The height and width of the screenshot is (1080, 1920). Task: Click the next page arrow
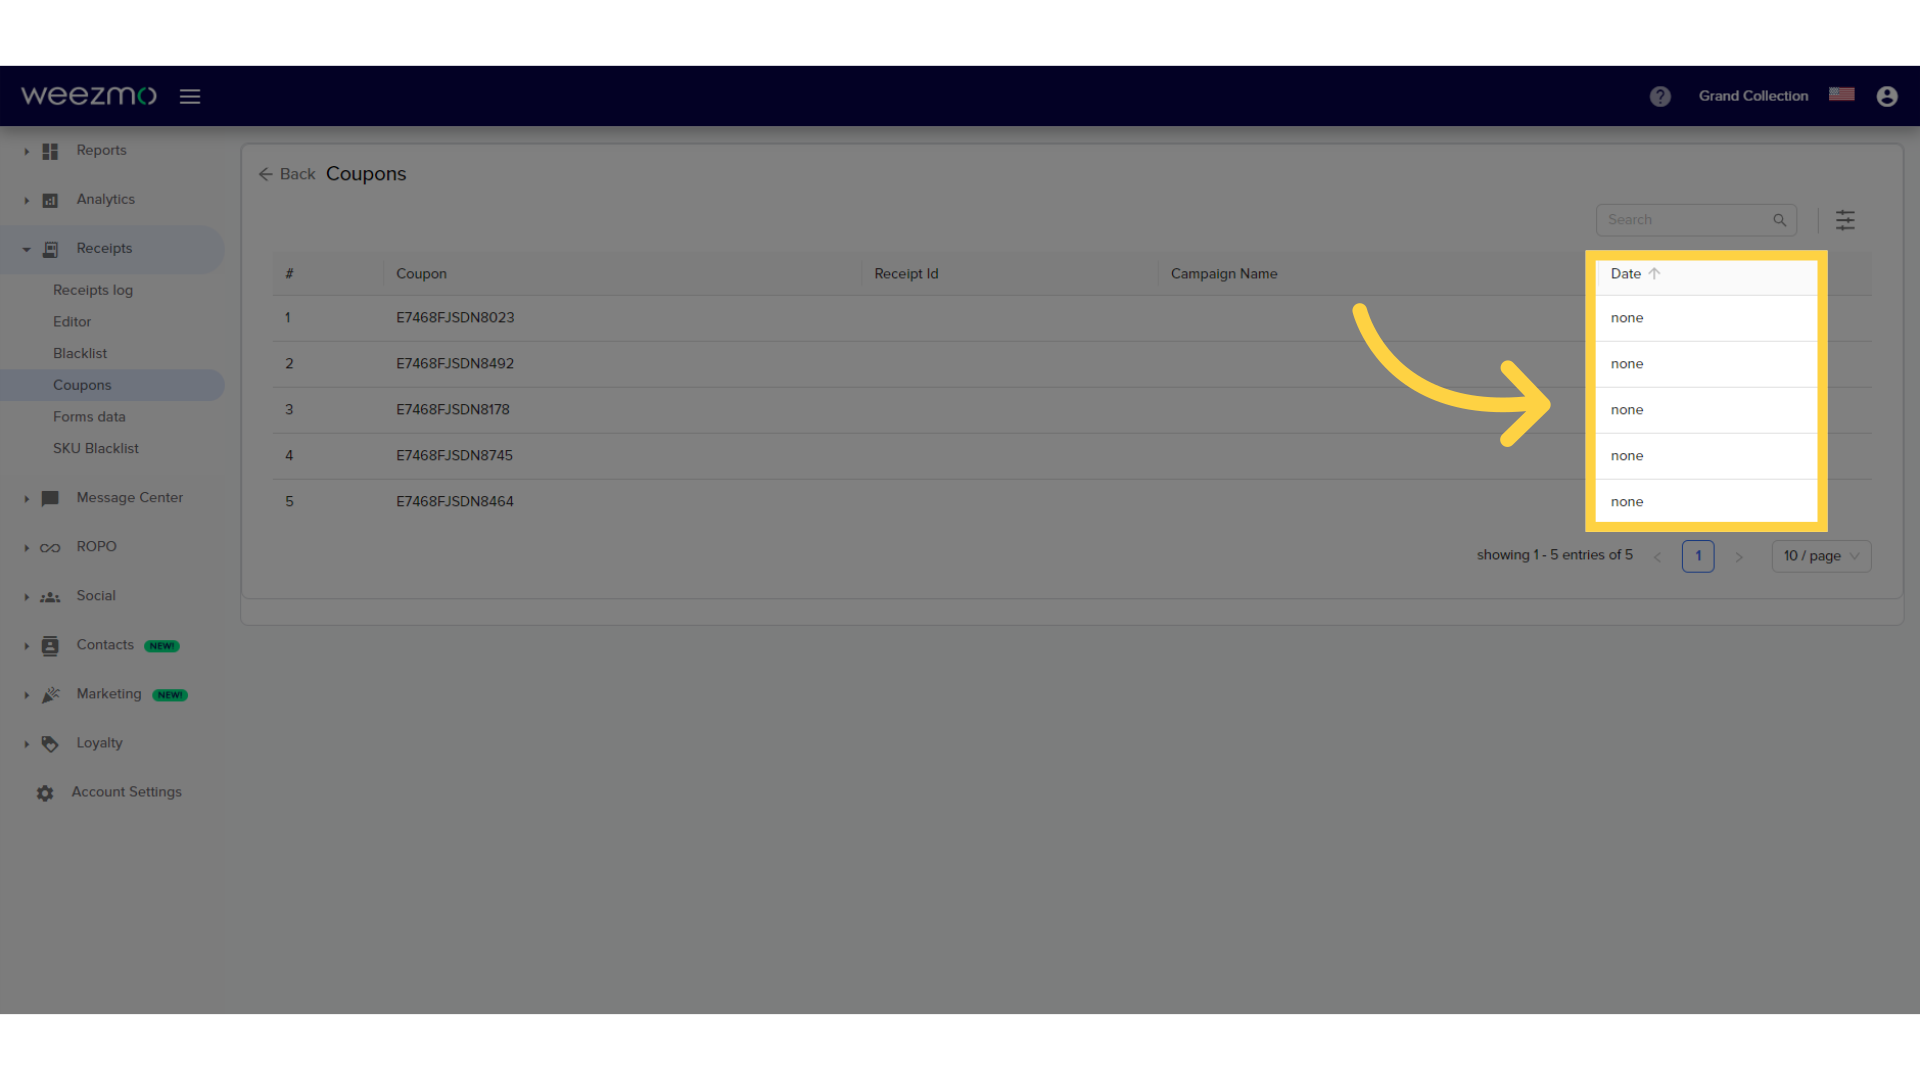click(x=1739, y=557)
